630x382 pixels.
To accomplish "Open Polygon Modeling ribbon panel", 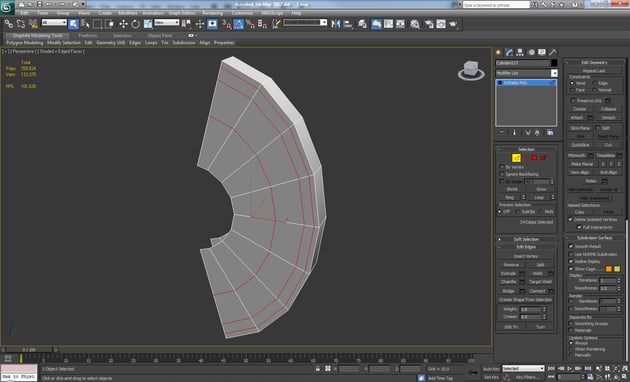I will pos(25,43).
